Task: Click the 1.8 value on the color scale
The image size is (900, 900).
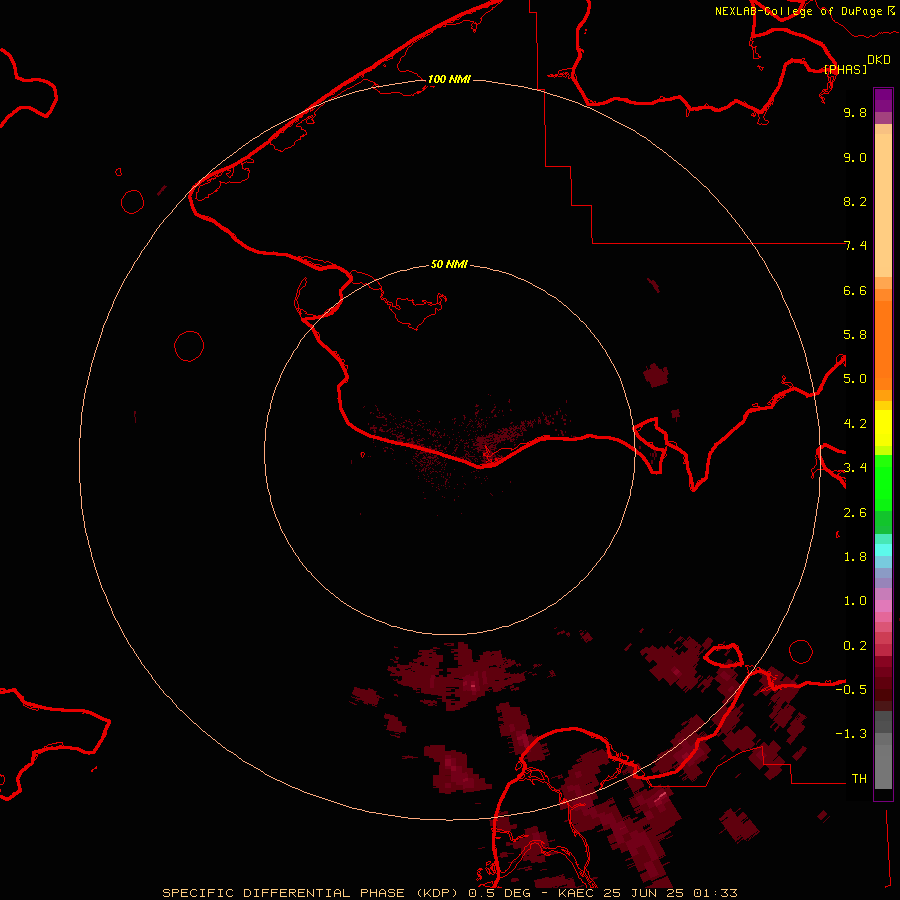Action: click(x=855, y=557)
